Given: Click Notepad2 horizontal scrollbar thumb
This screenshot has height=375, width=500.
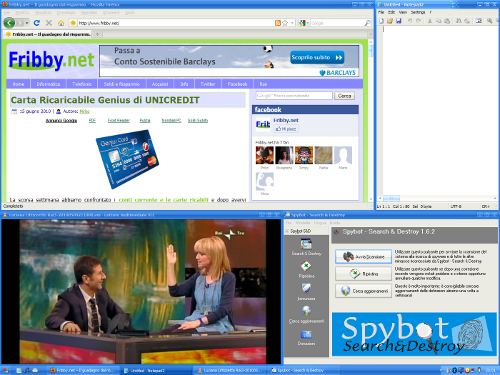Looking at the screenshot, I should (x=391, y=198).
